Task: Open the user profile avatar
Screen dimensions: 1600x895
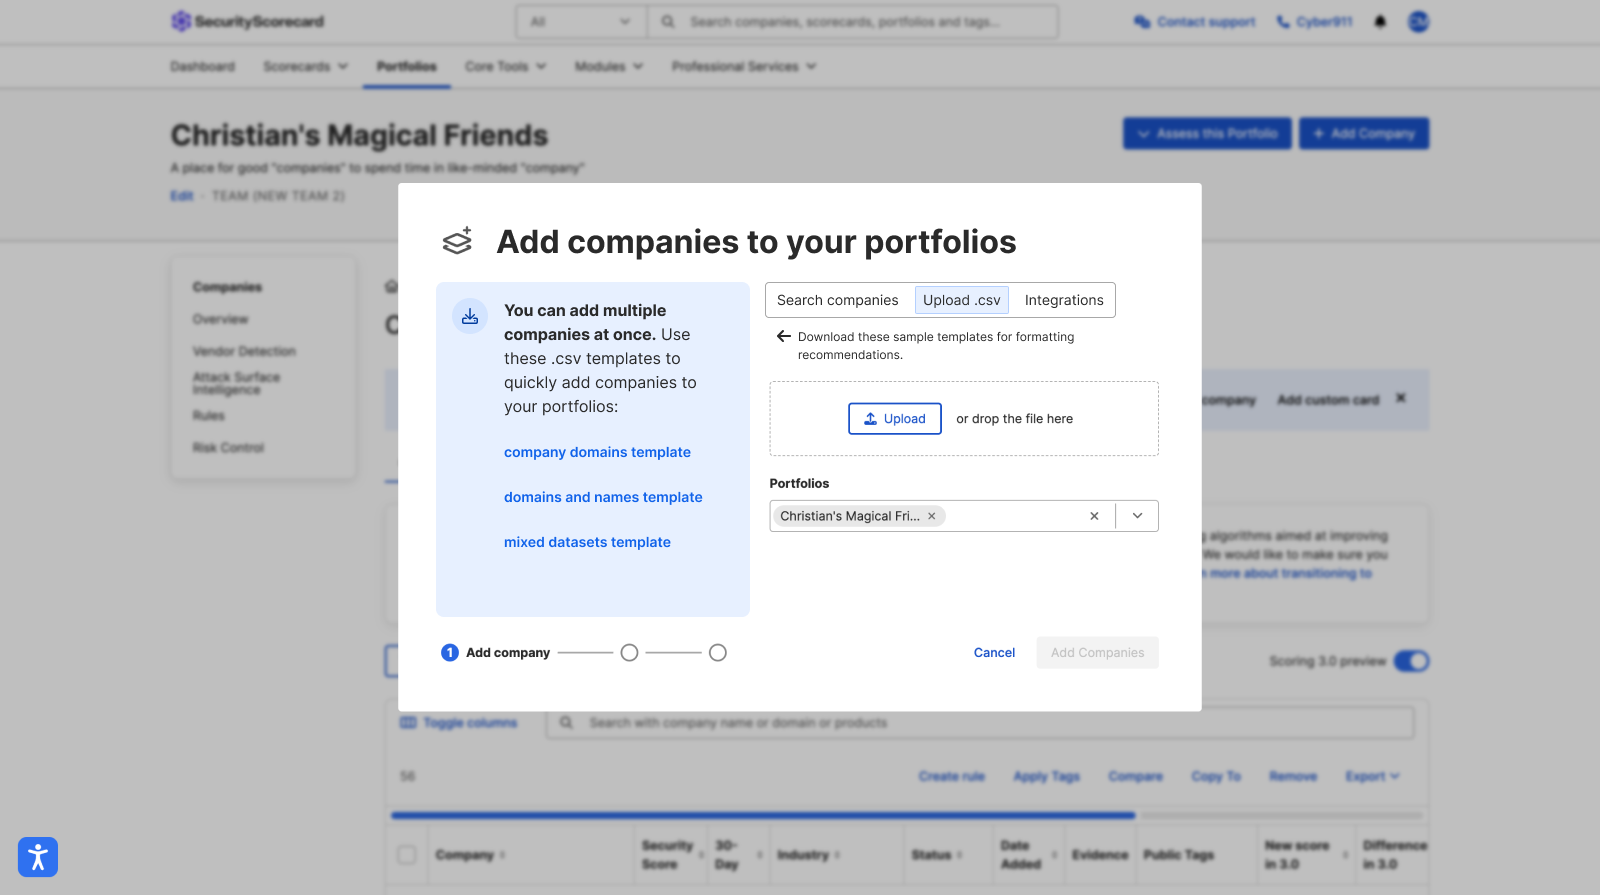Action: pyautogui.click(x=1418, y=21)
